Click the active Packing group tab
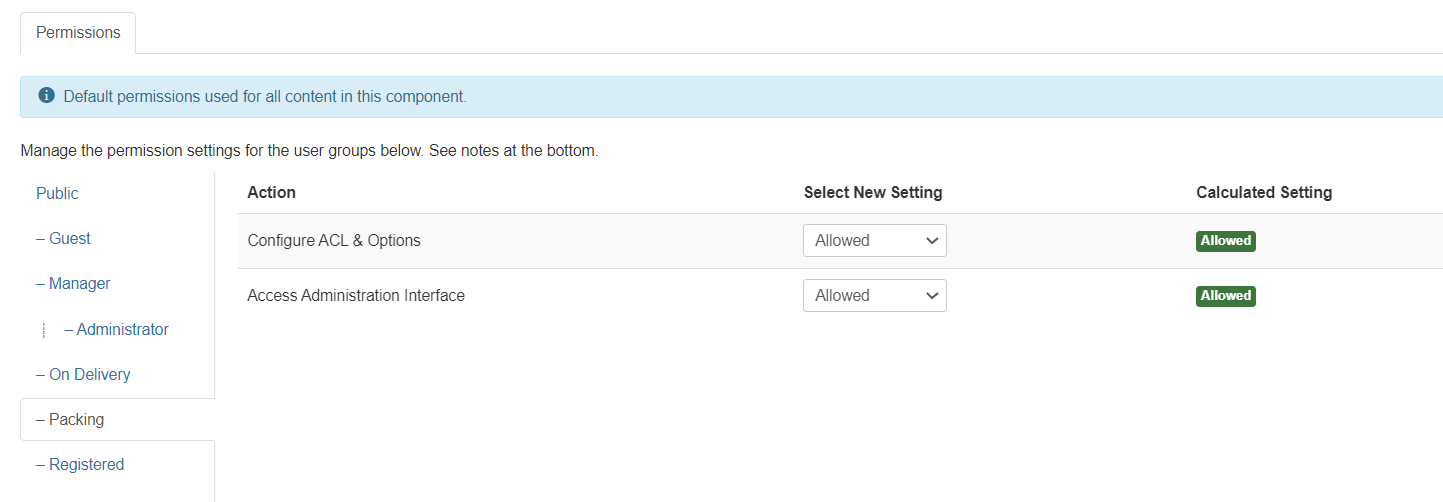The image size is (1443, 502). pyautogui.click(x=76, y=419)
